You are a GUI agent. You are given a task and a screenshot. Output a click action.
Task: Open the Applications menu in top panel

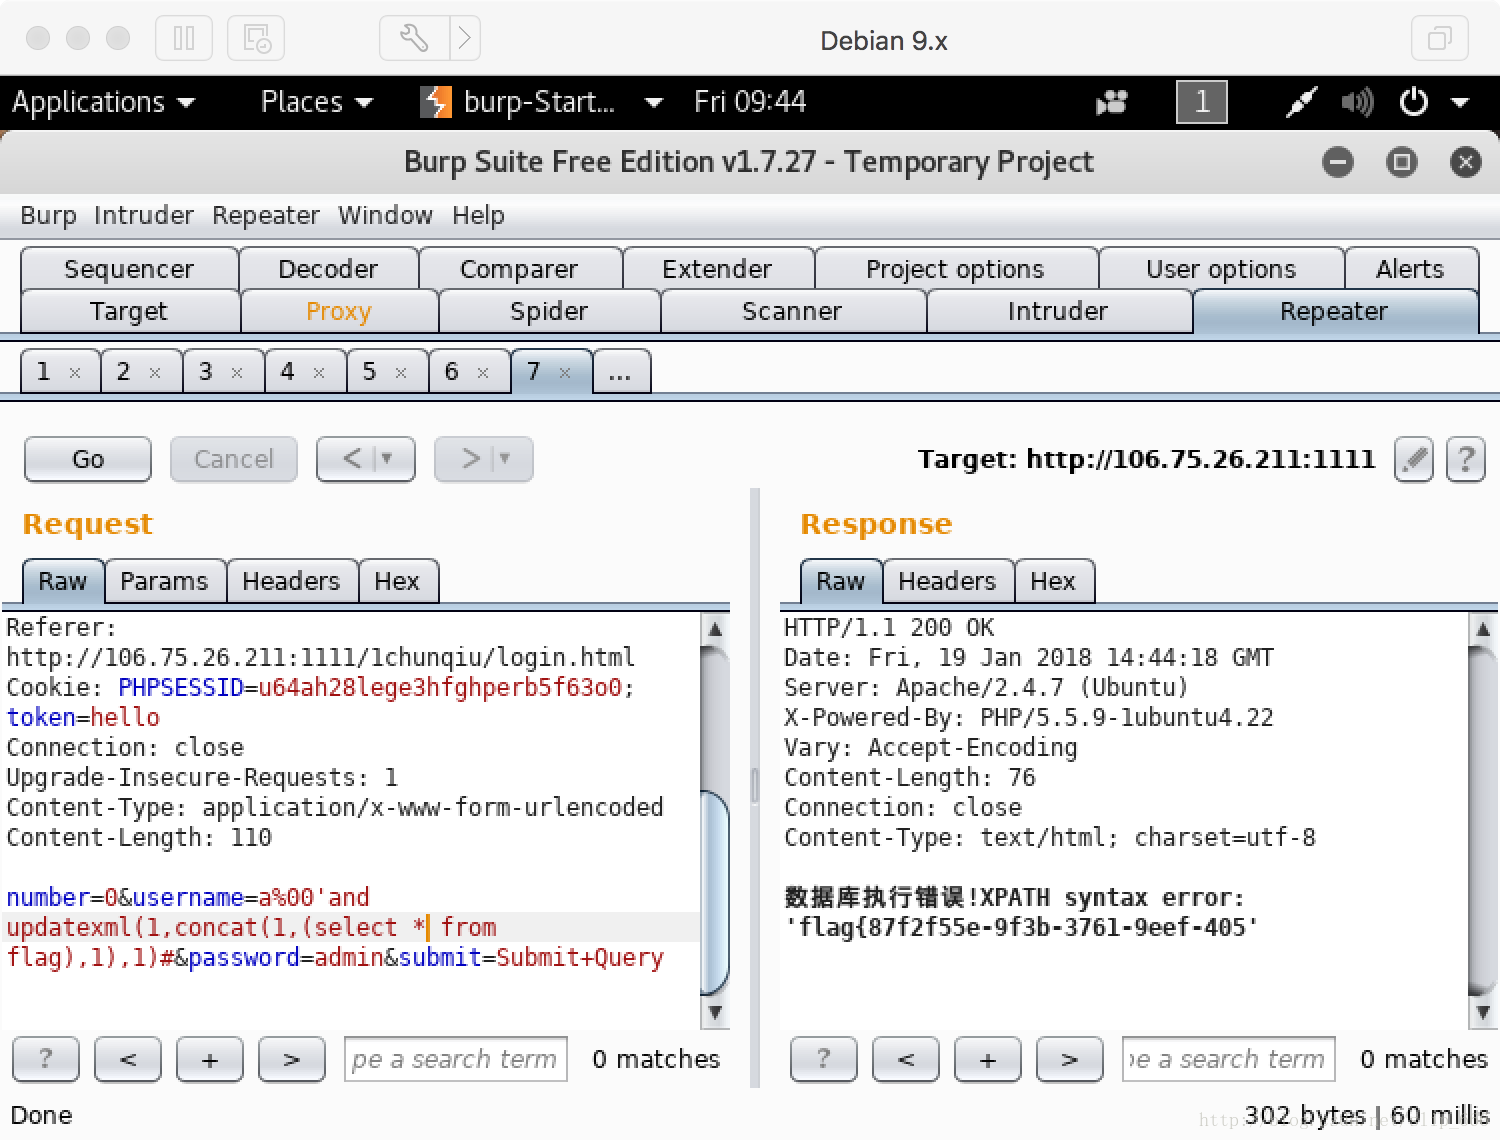pyautogui.click(x=103, y=102)
